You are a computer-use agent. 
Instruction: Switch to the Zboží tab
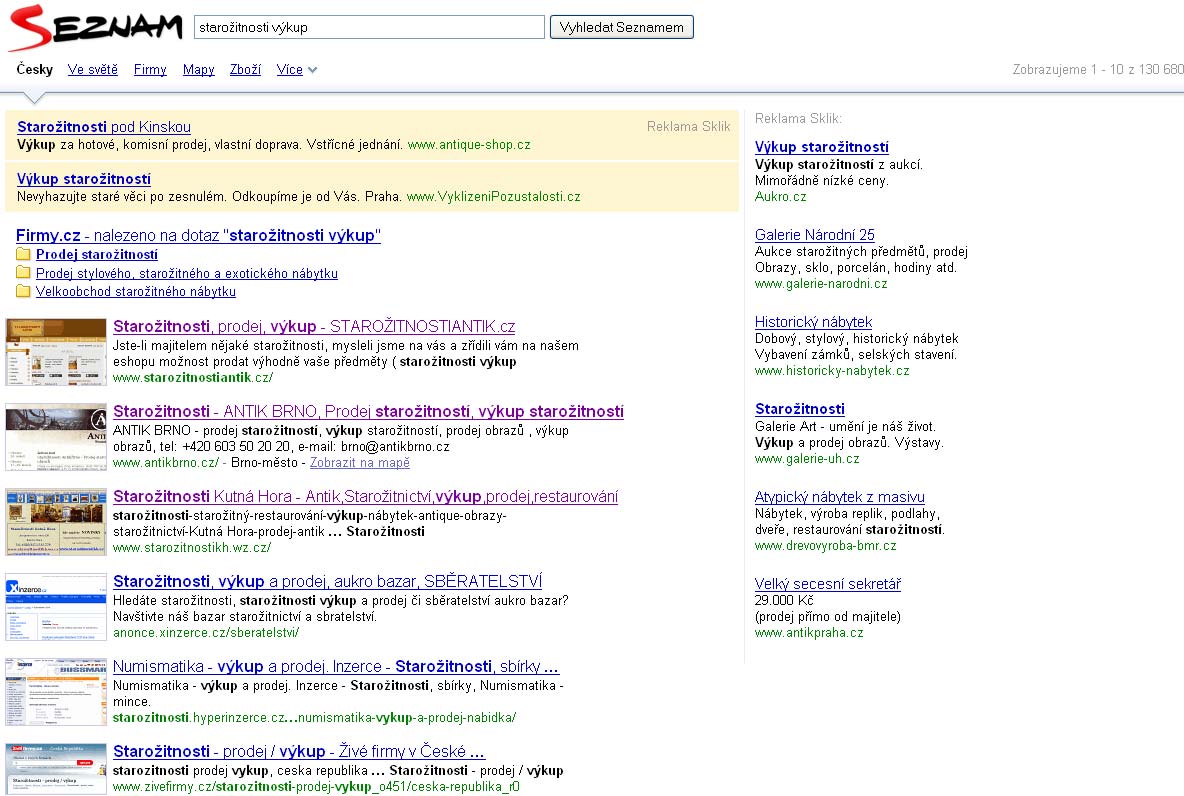pos(245,69)
